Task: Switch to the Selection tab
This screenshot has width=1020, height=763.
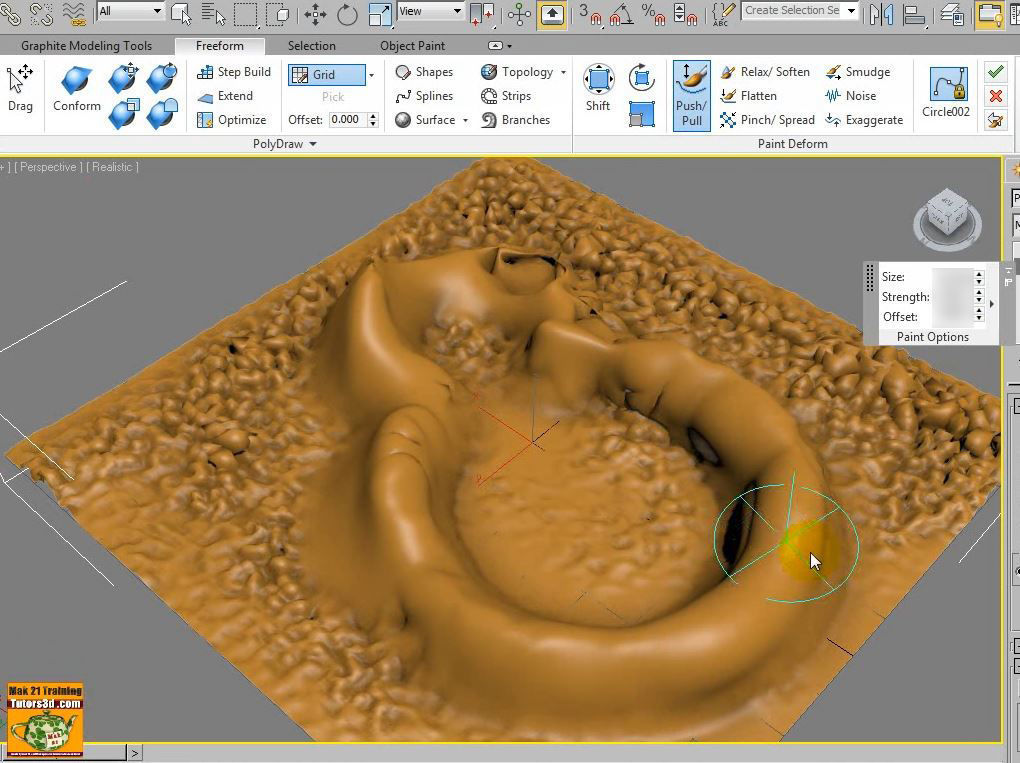Action: click(311, 45)
